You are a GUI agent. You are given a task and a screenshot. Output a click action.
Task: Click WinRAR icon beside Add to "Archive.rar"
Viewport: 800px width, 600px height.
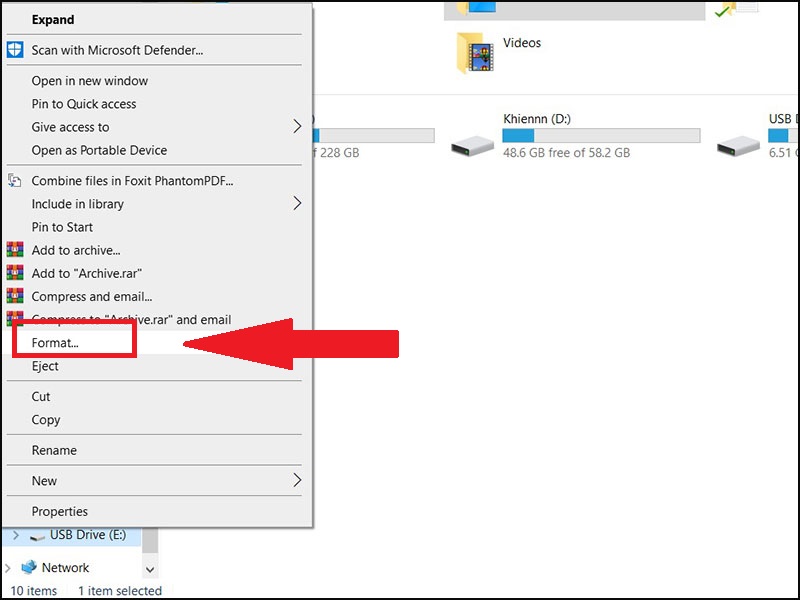(x=15, y=274)
